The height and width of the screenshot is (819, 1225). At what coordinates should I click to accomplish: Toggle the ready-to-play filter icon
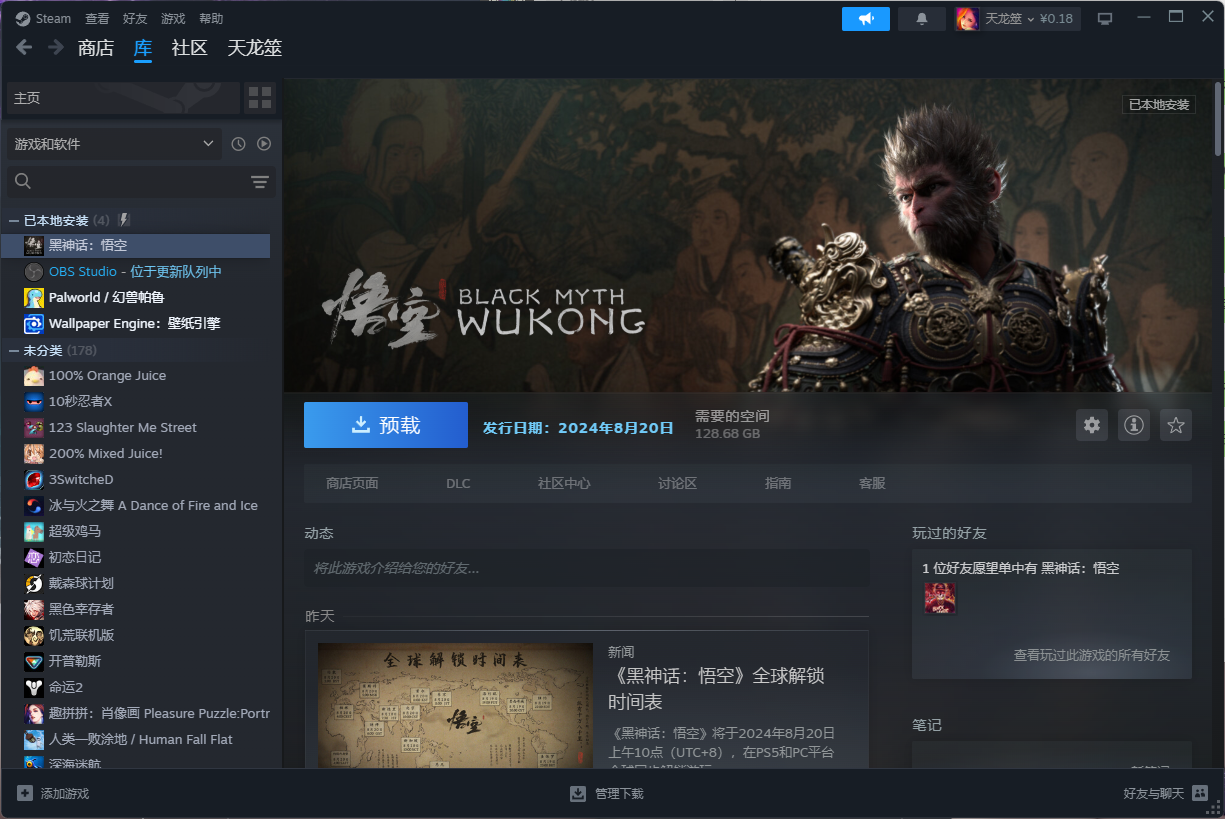tap(264, 144)
